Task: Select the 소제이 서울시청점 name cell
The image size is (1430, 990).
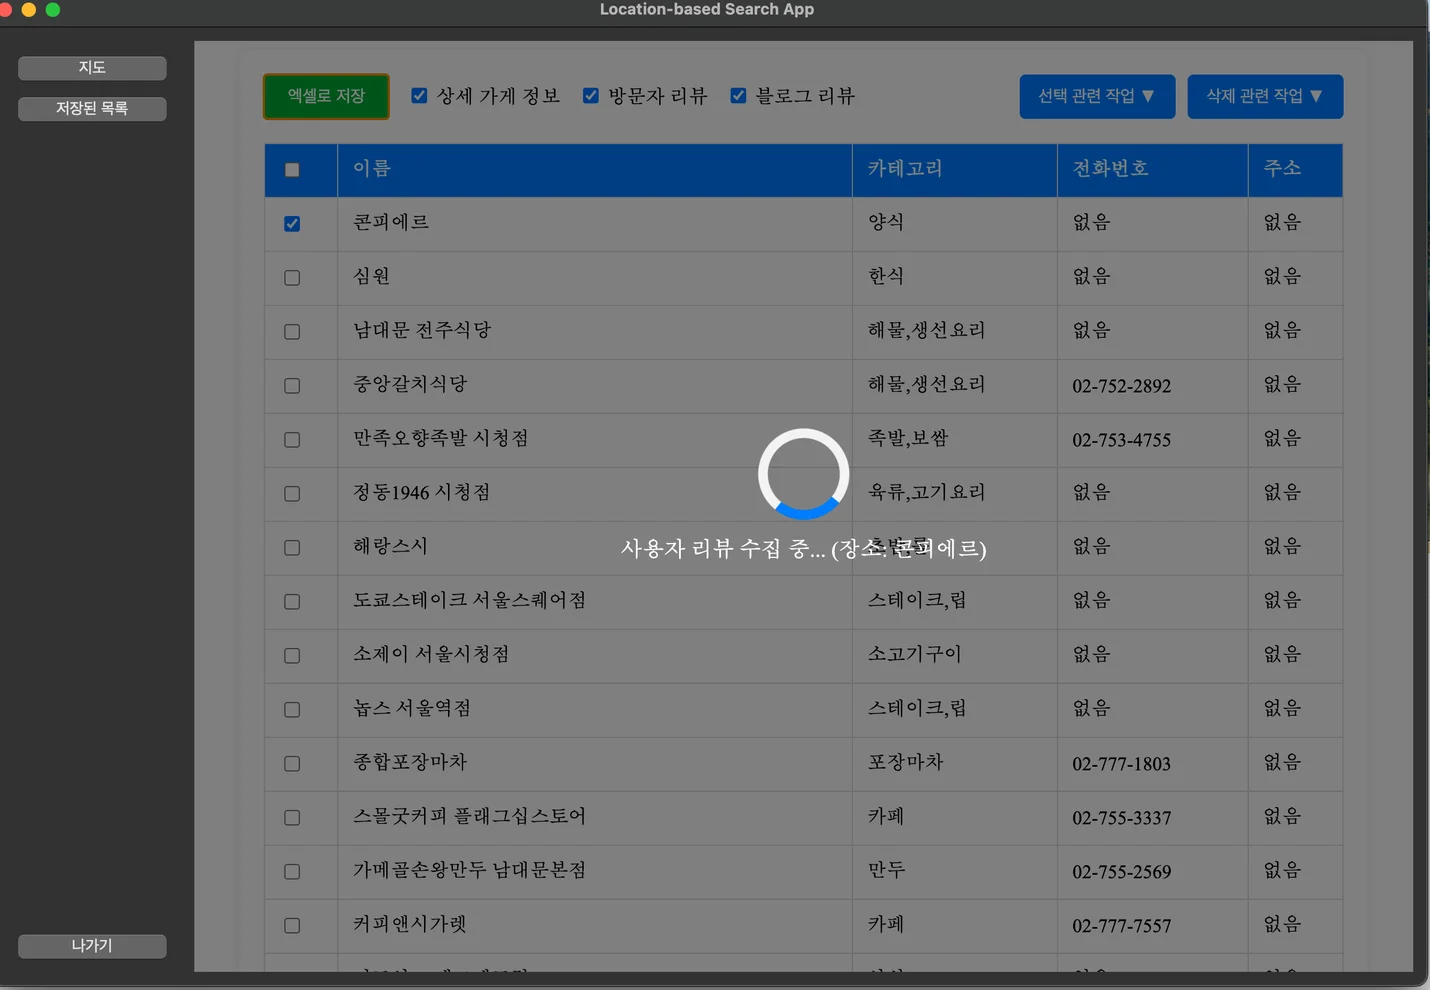Action: [x=595, y=656]
